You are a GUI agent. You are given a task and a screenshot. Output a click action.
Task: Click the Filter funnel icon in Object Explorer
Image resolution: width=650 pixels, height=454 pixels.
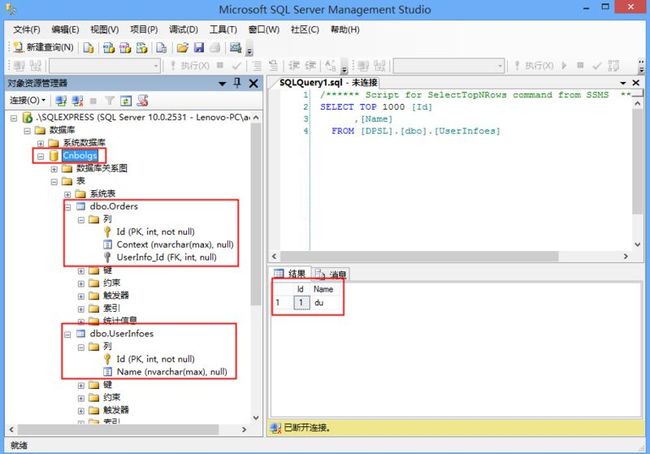click(109, 100)
